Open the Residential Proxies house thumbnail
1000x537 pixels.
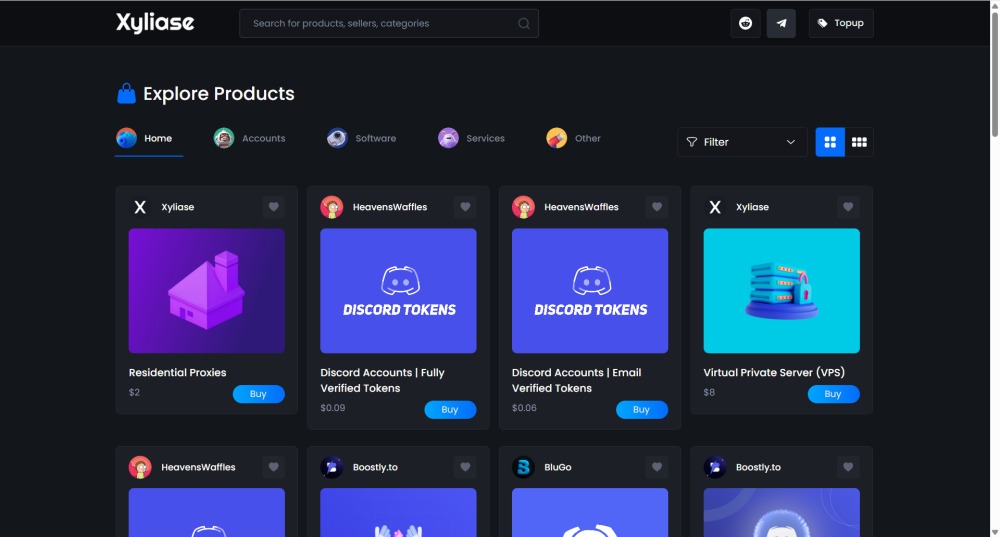coord(207,291)
